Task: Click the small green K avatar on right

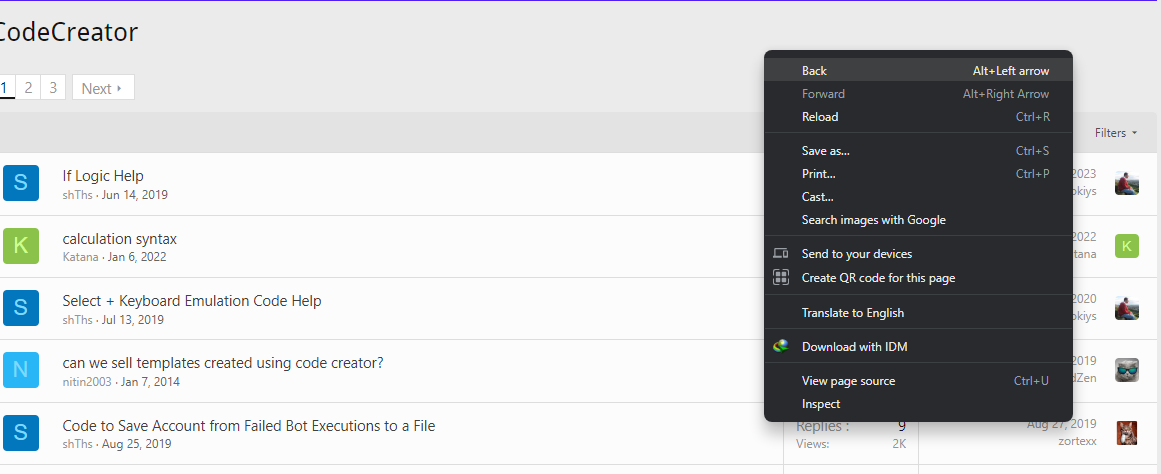Action: (1127, 246)
